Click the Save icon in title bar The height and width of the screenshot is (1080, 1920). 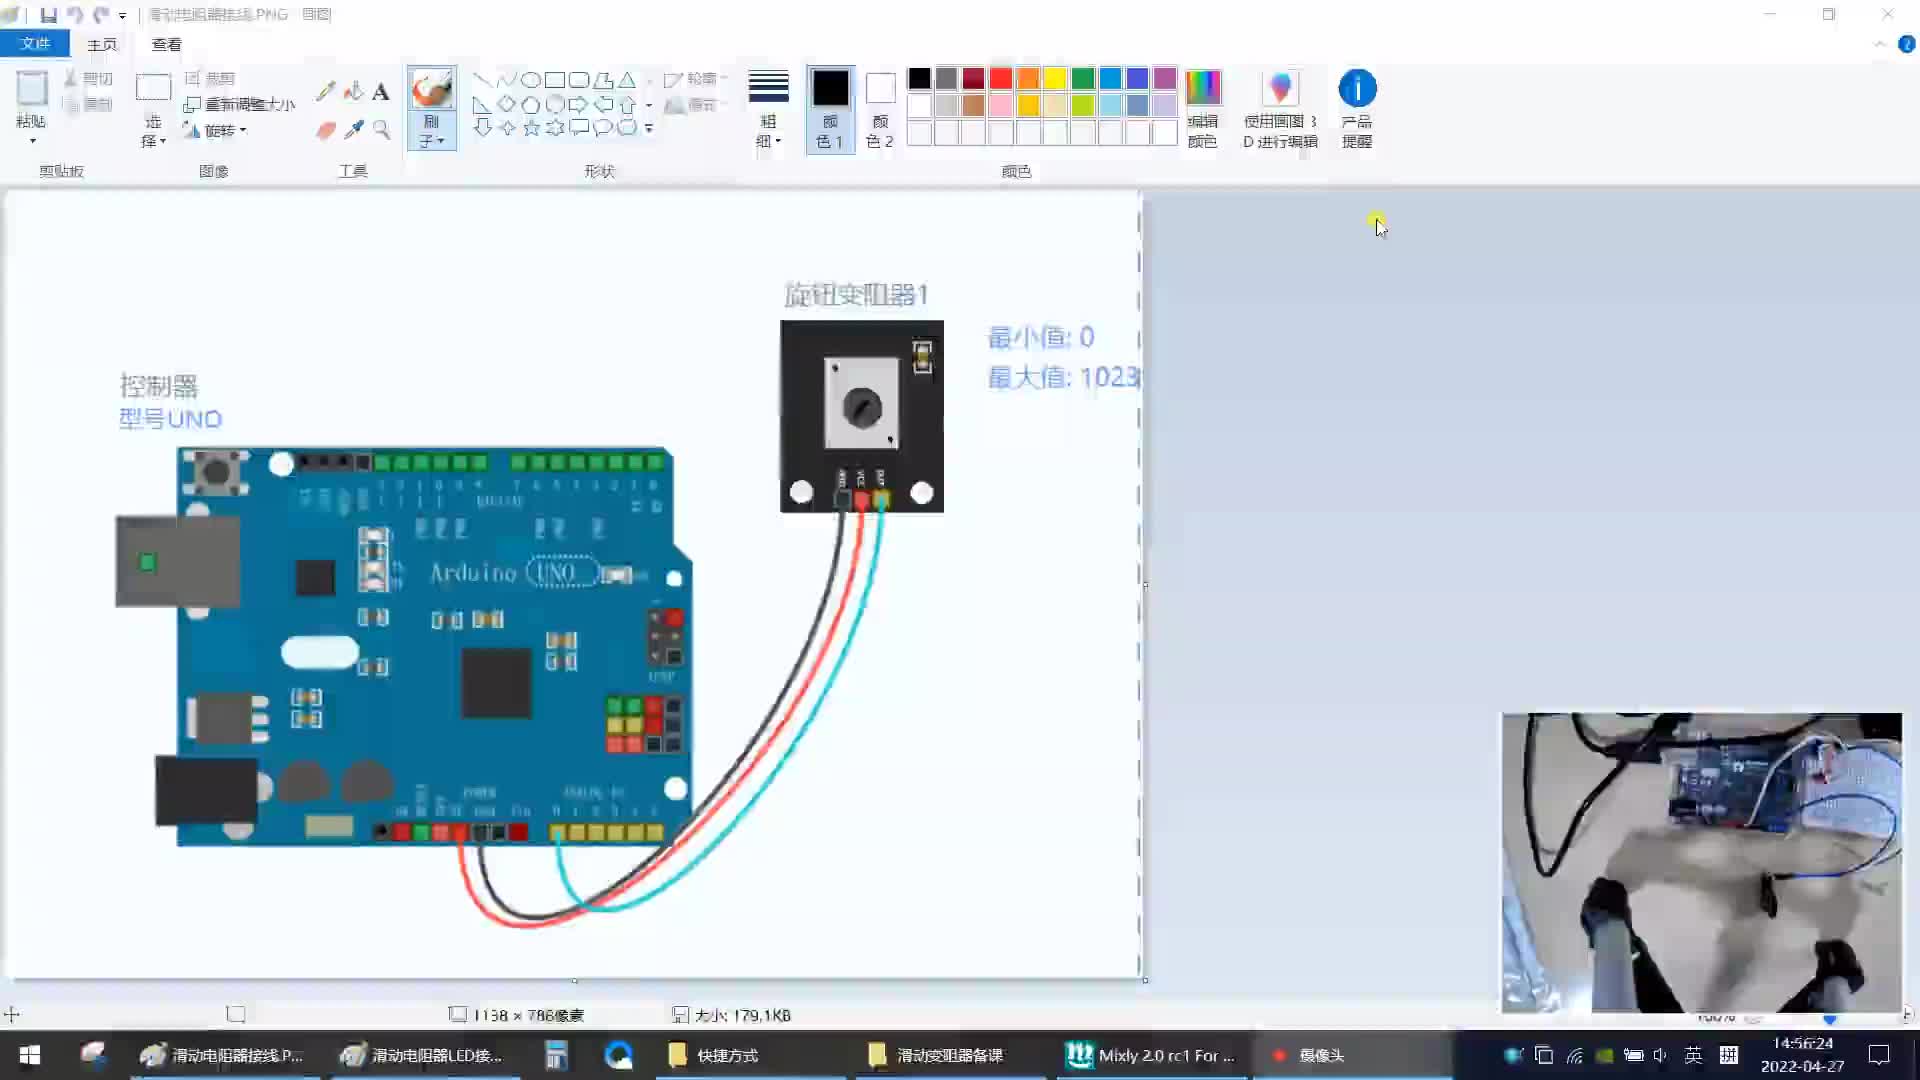(48, 15)
